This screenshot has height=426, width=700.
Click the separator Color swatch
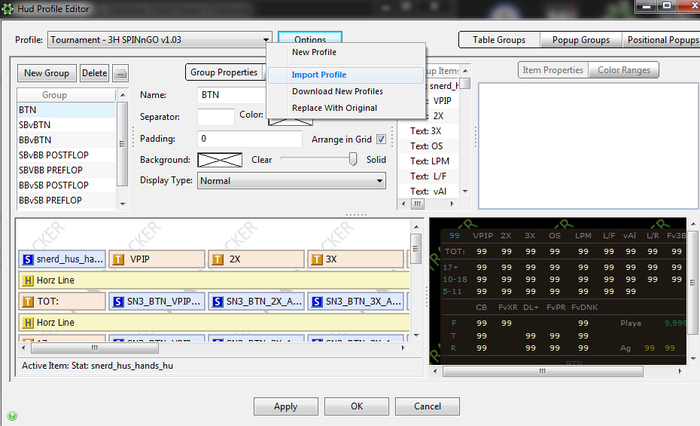click(x=290, y=121)
